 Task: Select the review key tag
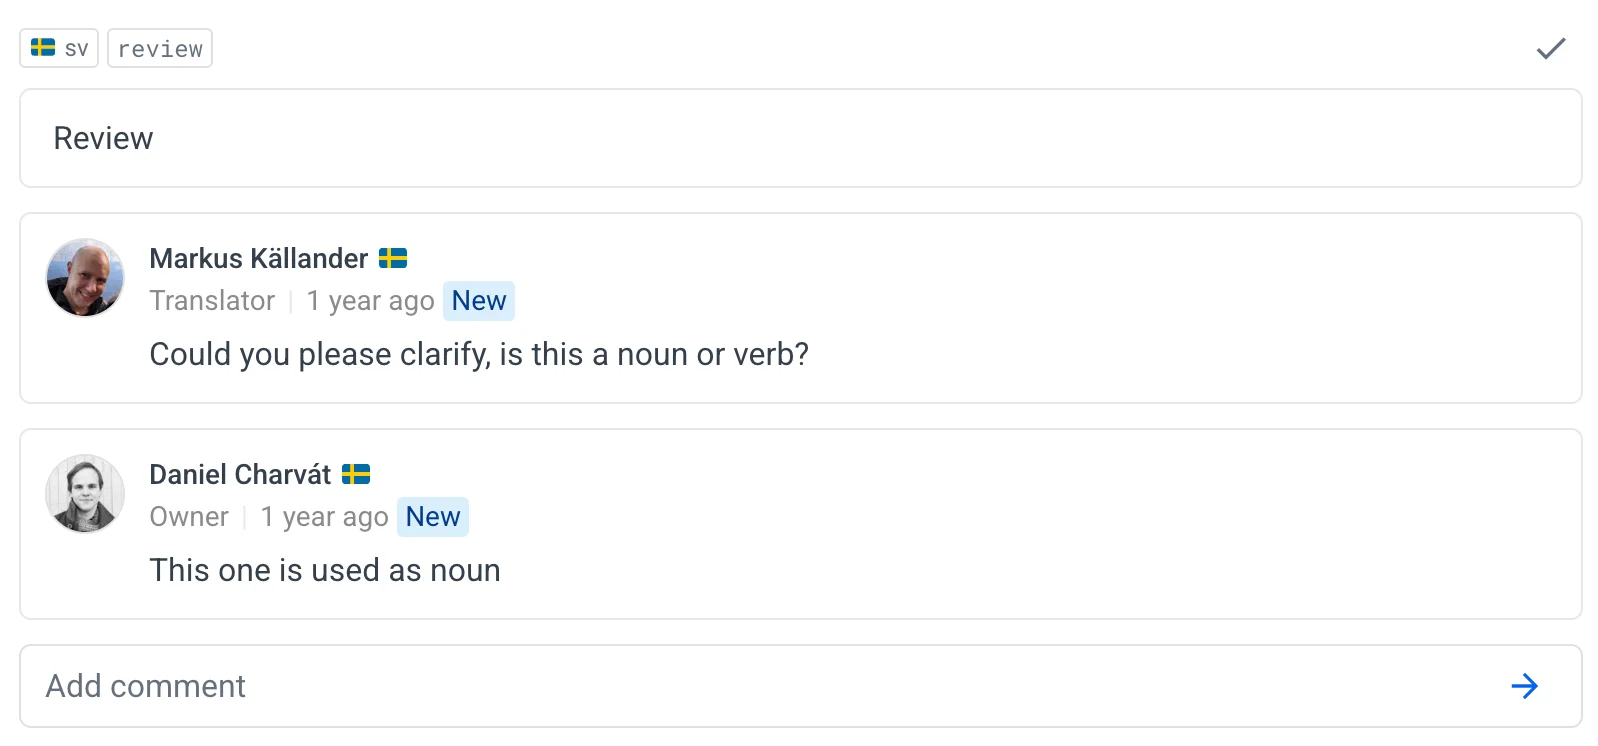[x=160, y=48]
